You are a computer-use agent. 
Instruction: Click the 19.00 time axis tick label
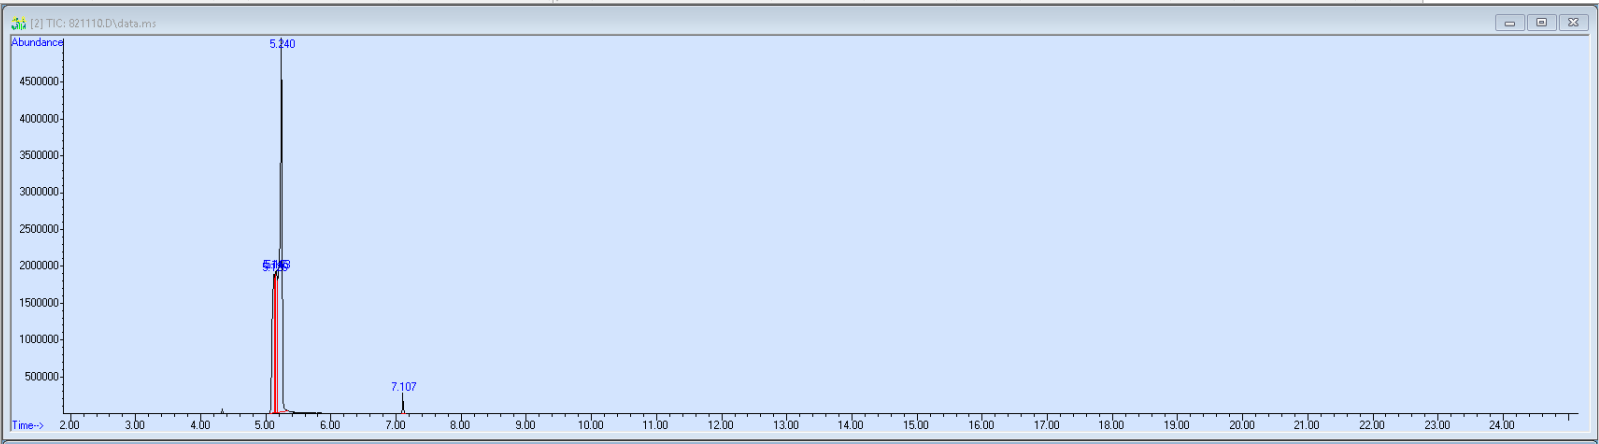point(1176,425)
